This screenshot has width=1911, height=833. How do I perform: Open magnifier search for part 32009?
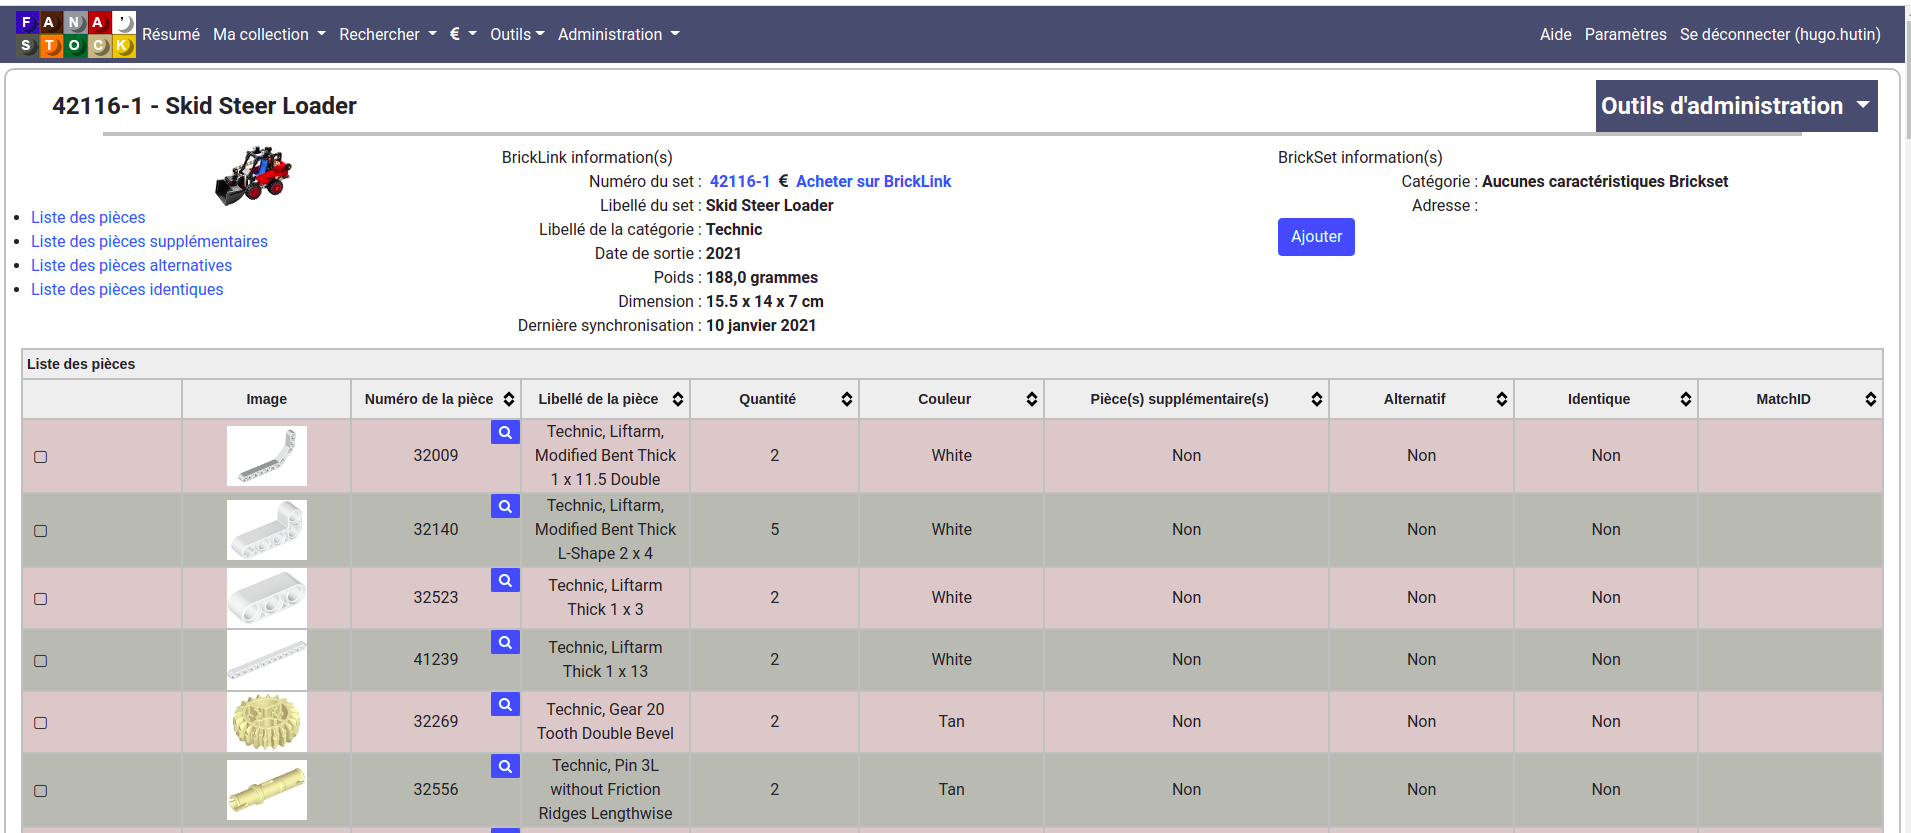point(505,432)
